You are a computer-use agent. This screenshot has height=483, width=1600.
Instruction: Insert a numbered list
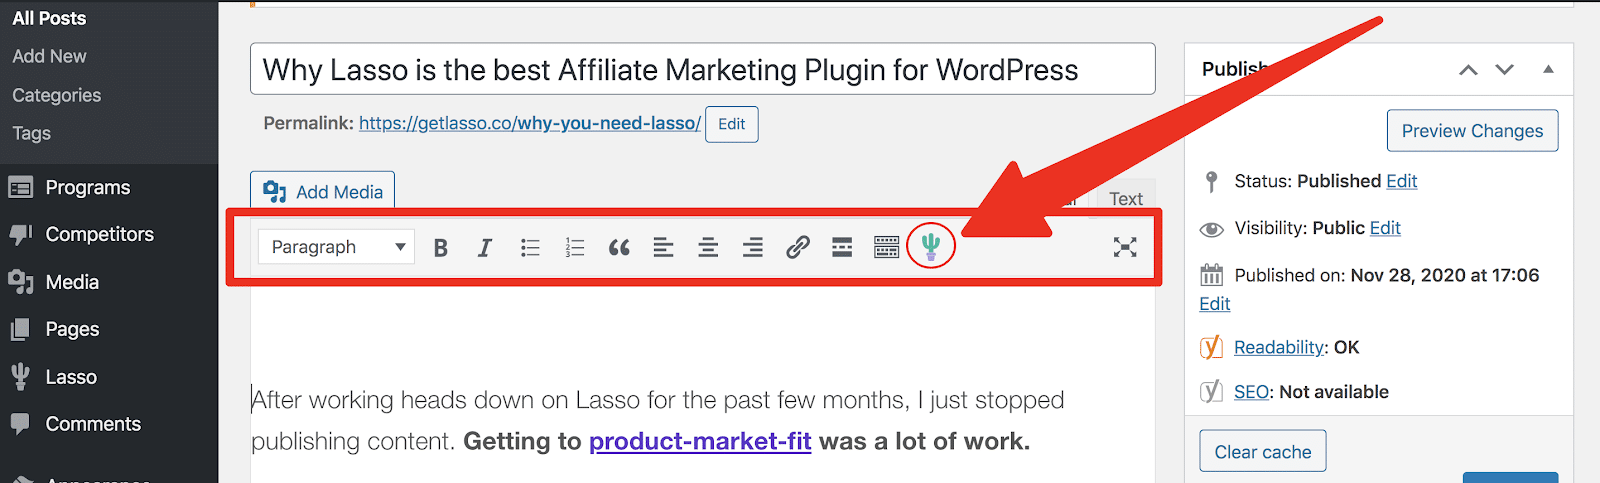(x=575, y=247)
